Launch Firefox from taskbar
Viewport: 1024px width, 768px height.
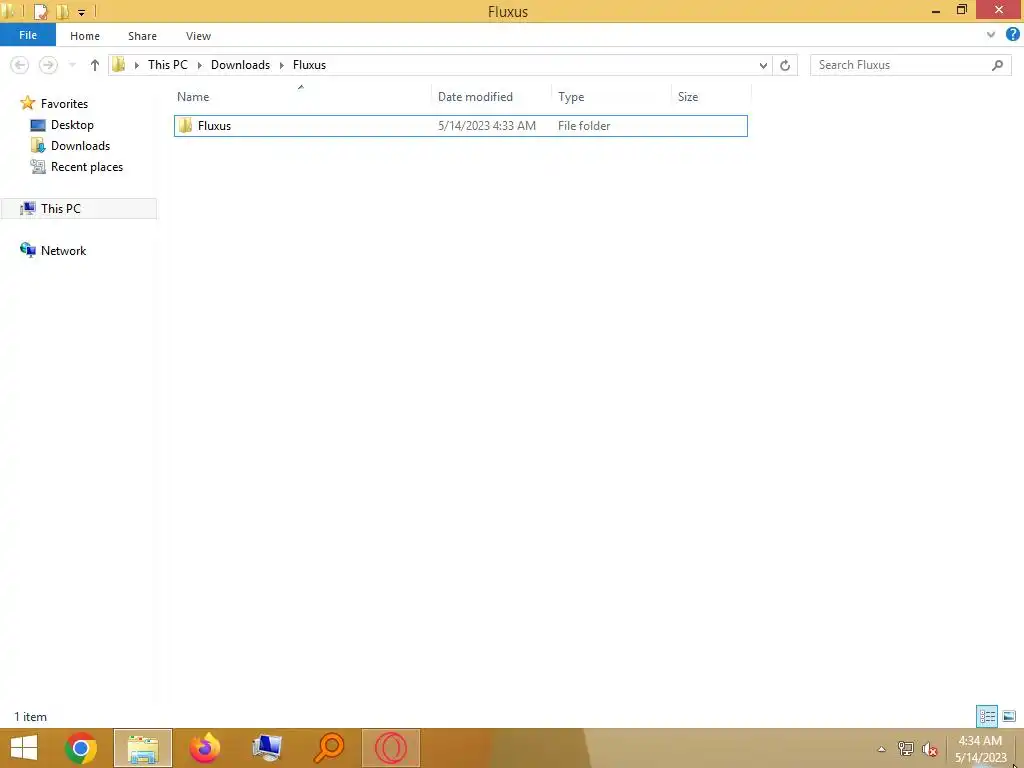(204, 748)
